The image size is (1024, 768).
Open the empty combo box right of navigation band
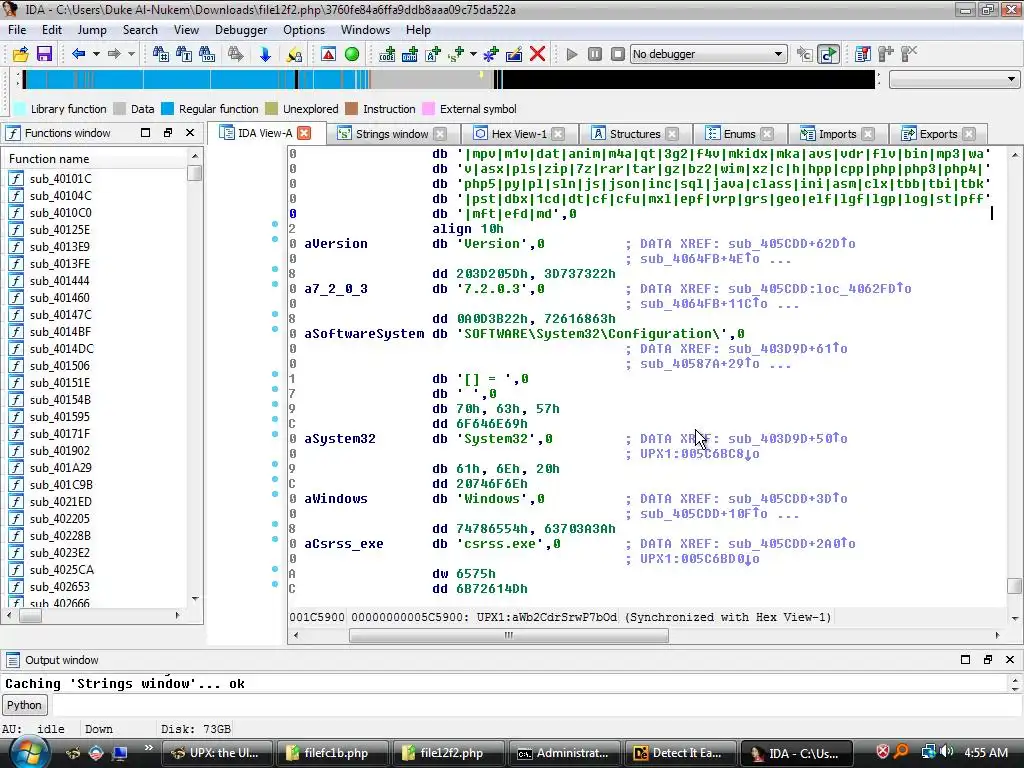[x=954, y=80]
